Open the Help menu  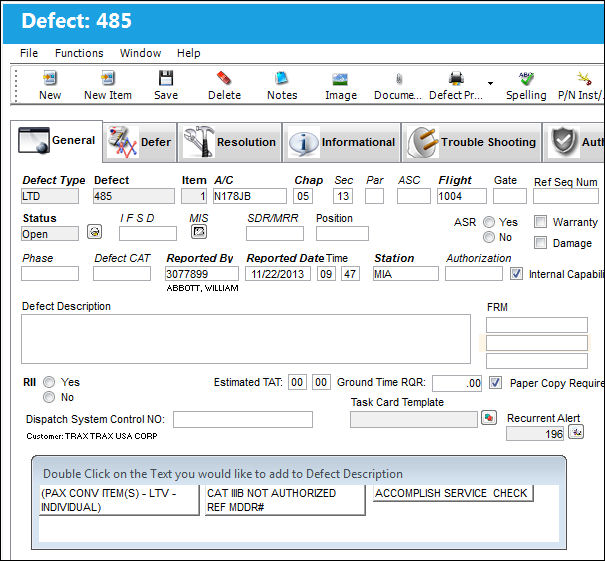click(x=188, y=53)
